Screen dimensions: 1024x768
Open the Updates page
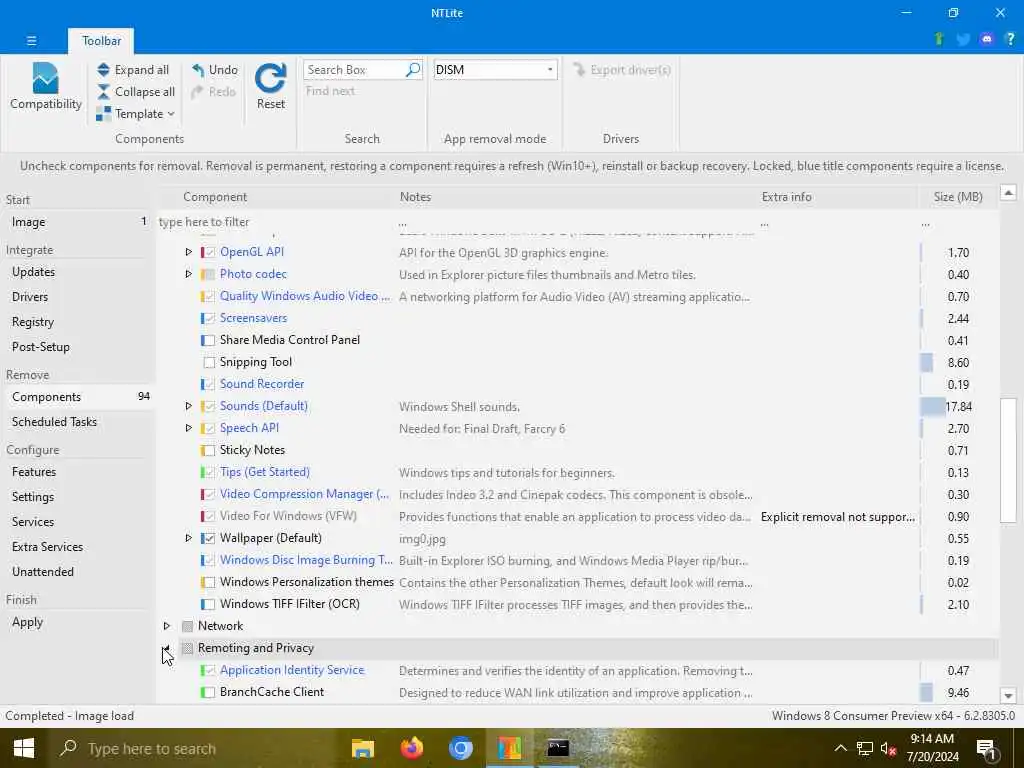77,272
